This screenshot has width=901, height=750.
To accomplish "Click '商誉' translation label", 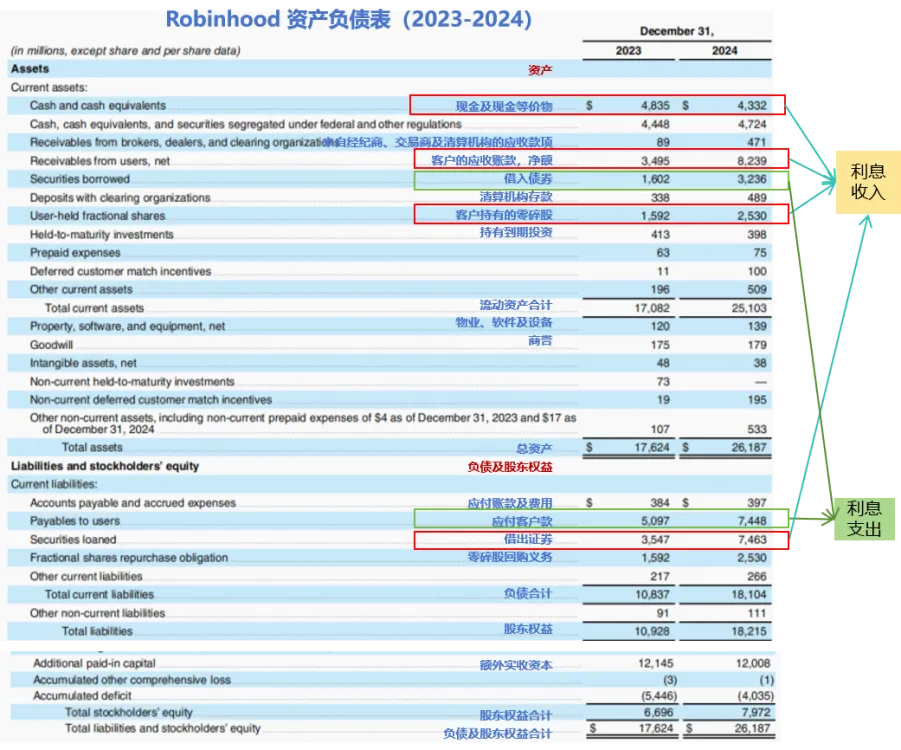I will (540, 341).
